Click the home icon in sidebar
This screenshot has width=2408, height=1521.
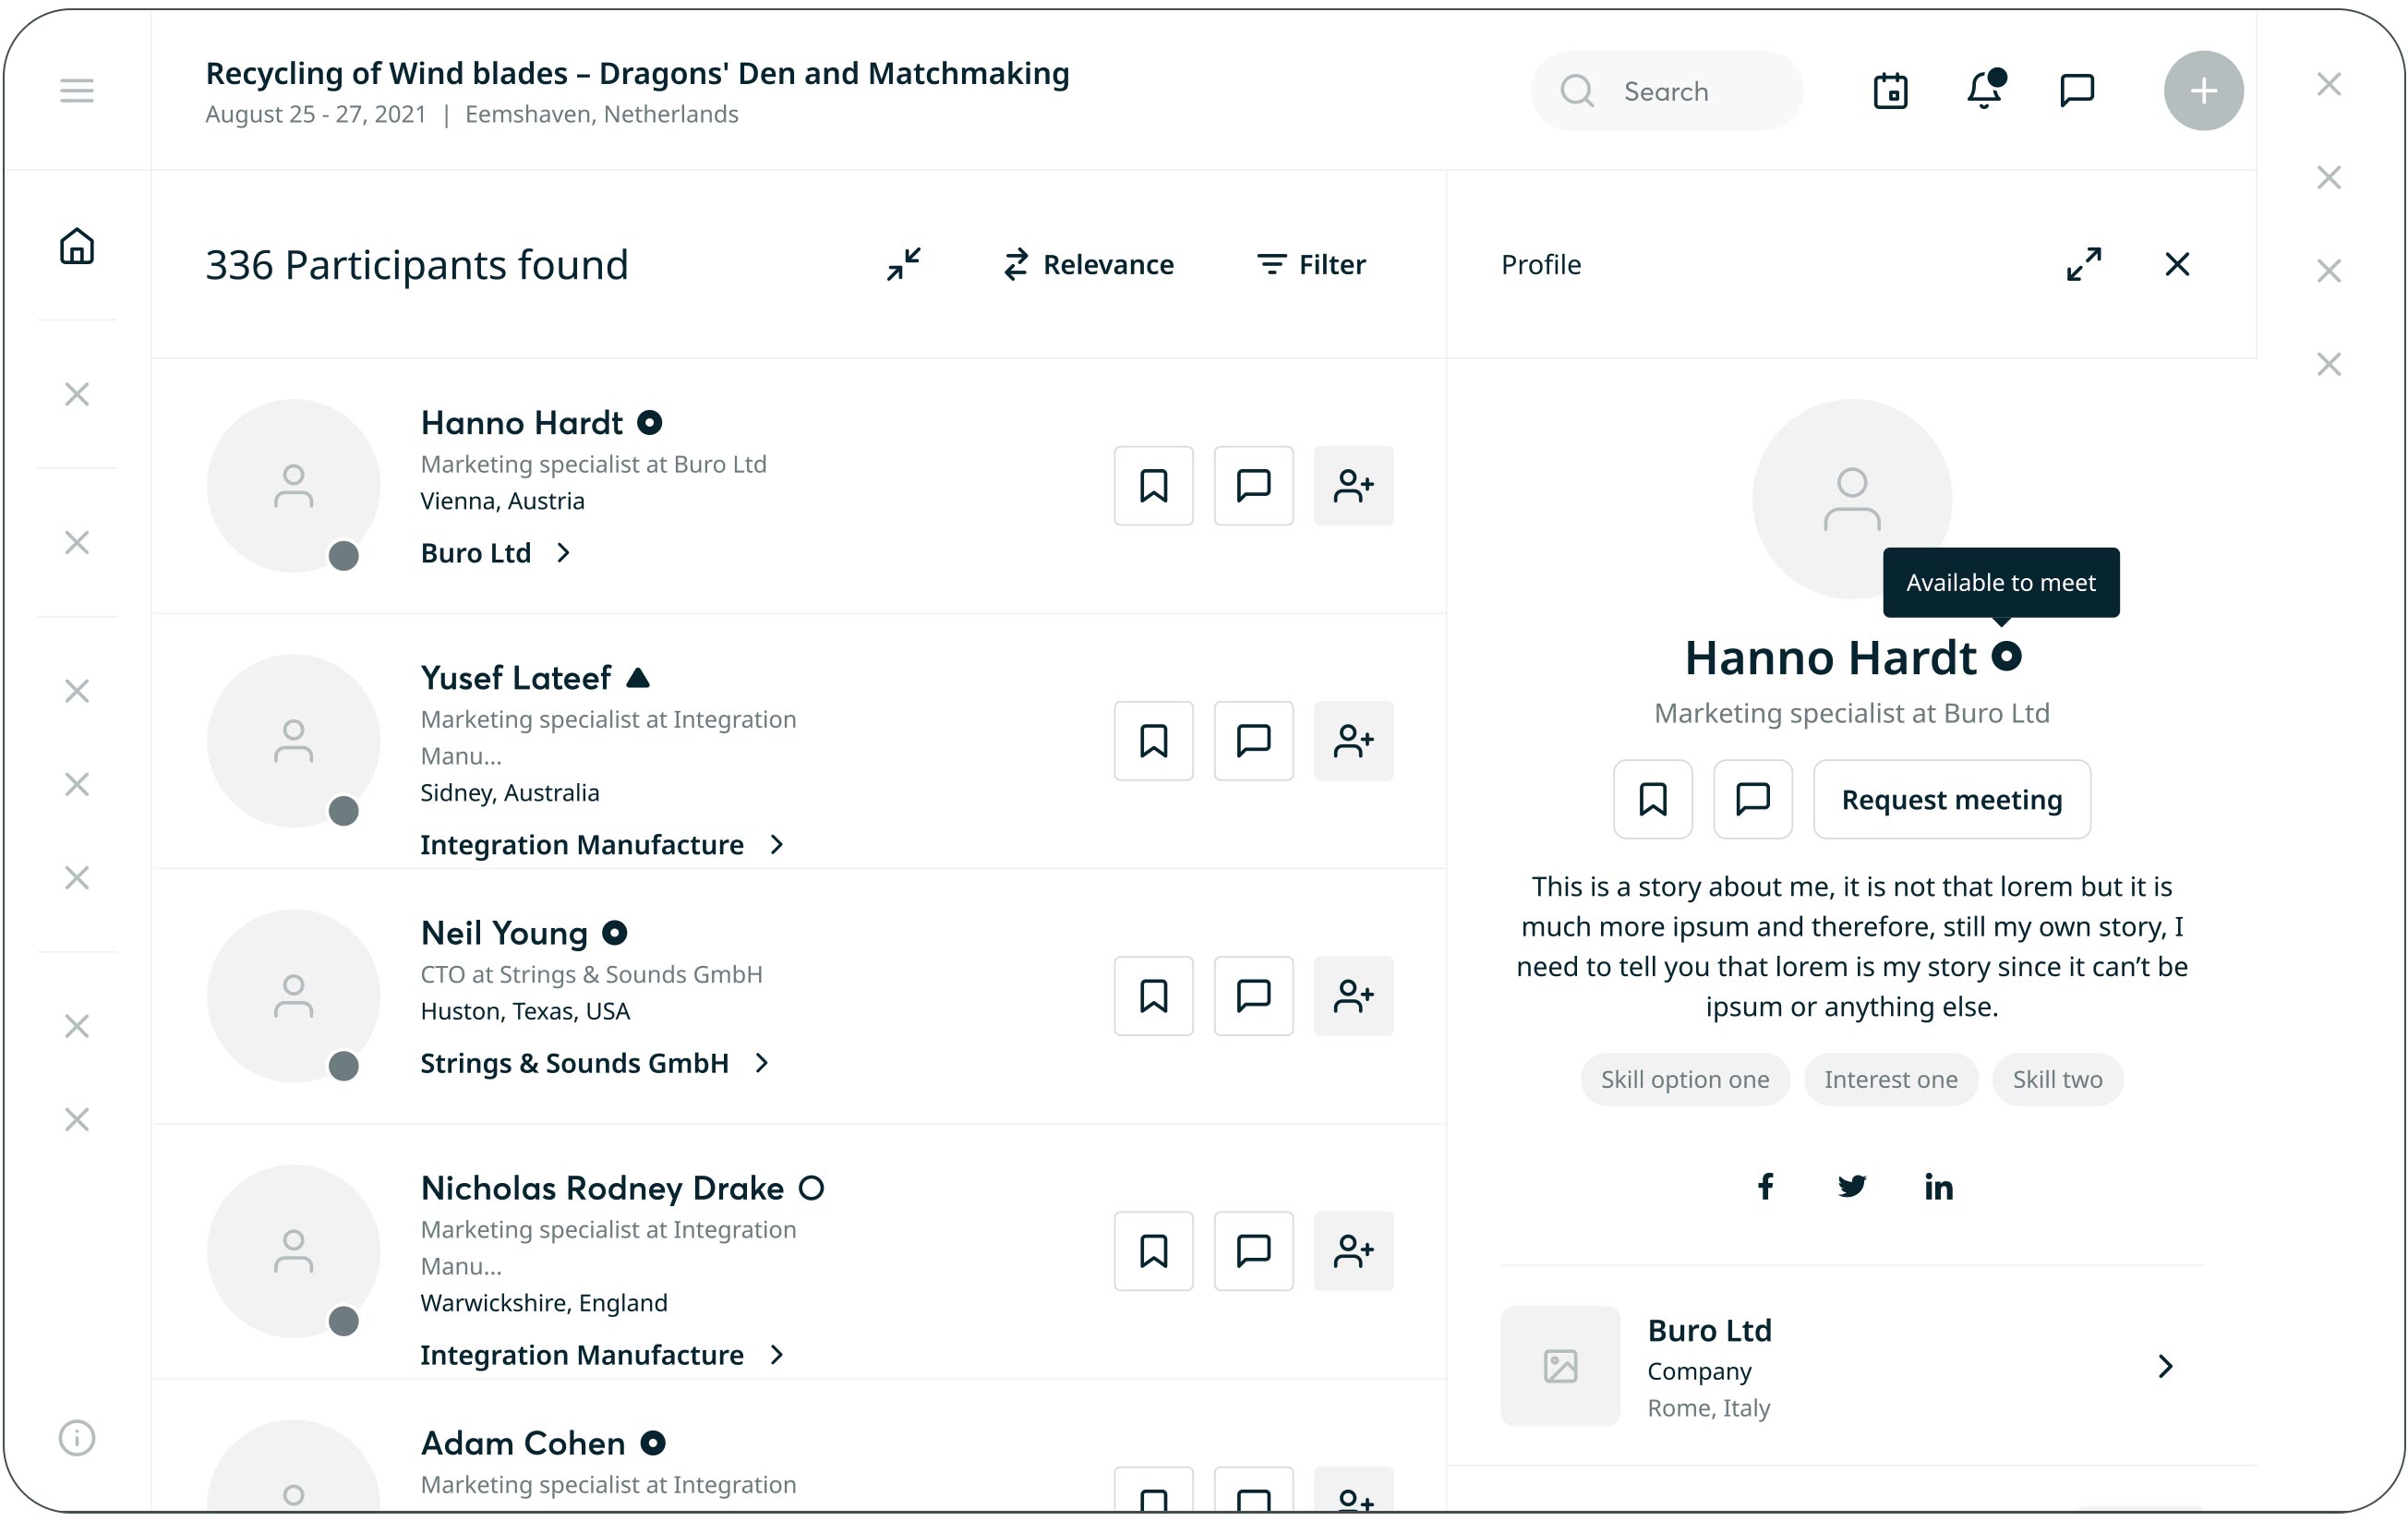click(77, 246)
